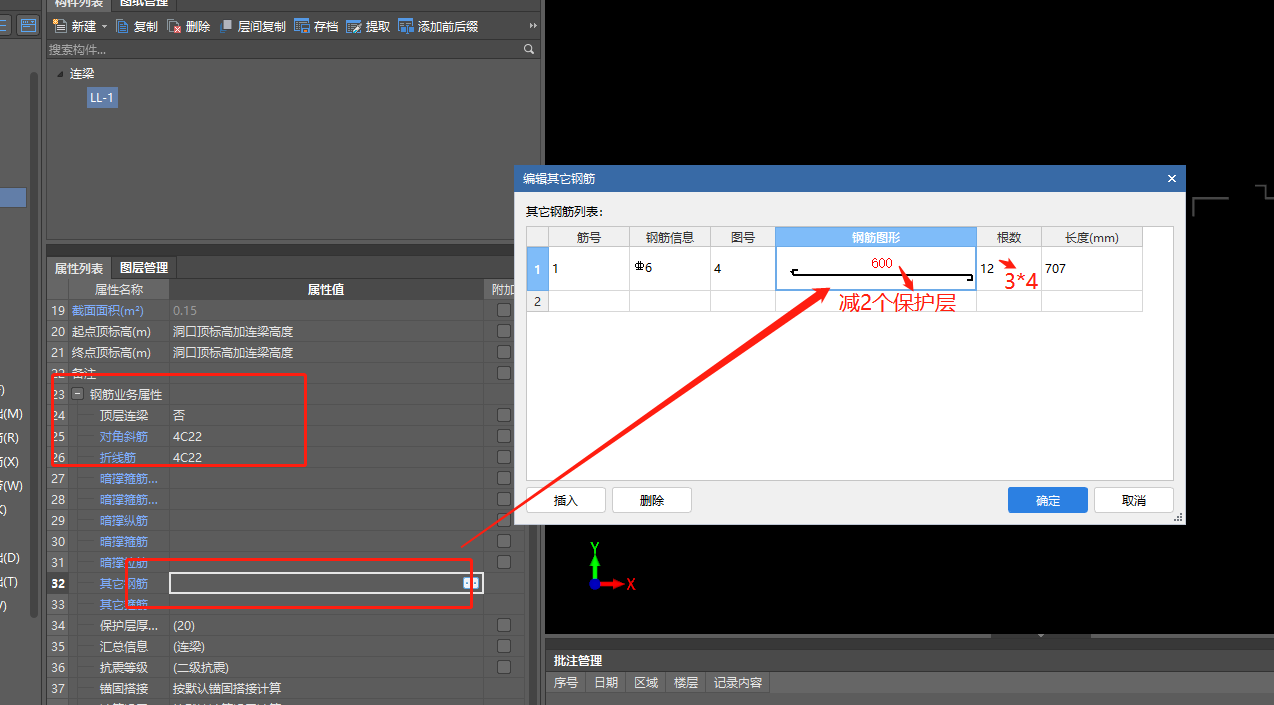Click the 图号 cell with value 4
The width and height of the screenshot is (1274, 705).
pyautogui.click(x=743, y=269)
